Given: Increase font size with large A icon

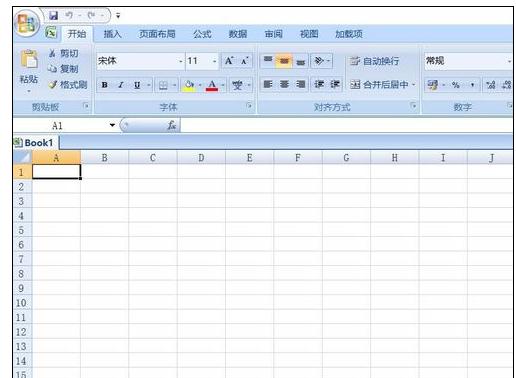Looking at the screenshot, I should 229,61.
